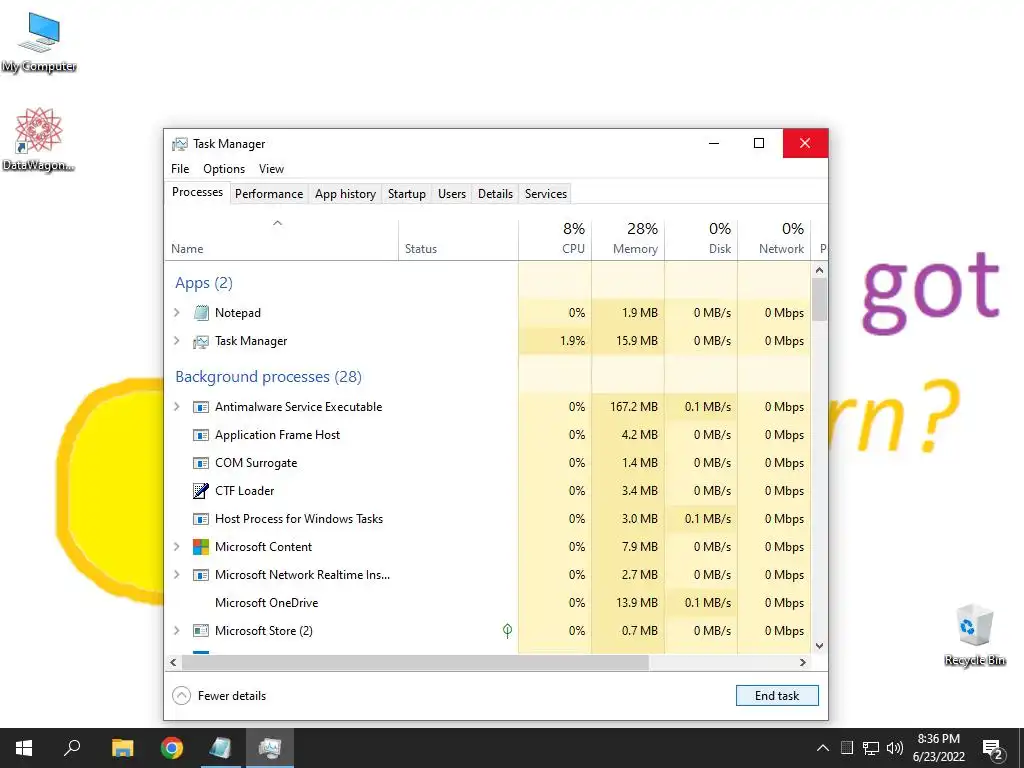Viewport: 1024px width, 768px height.
Task: Click Task Manager taskbar button
Action: tap(270, 748)
